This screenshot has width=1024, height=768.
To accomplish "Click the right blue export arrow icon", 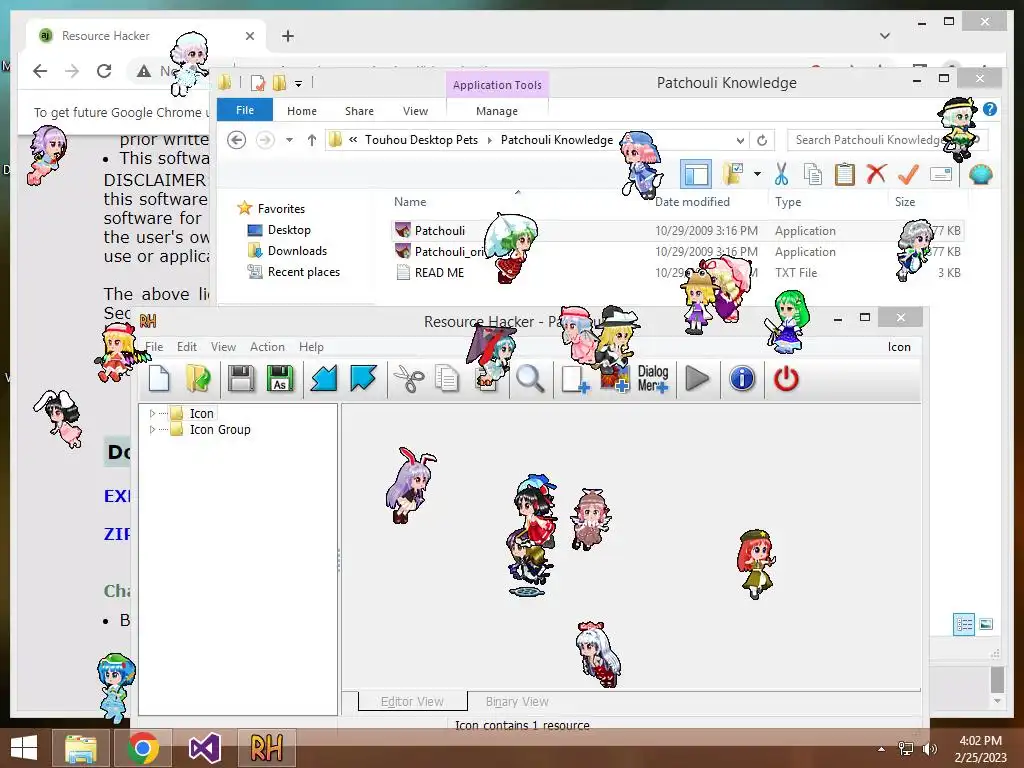I will (x=363, y=379).
